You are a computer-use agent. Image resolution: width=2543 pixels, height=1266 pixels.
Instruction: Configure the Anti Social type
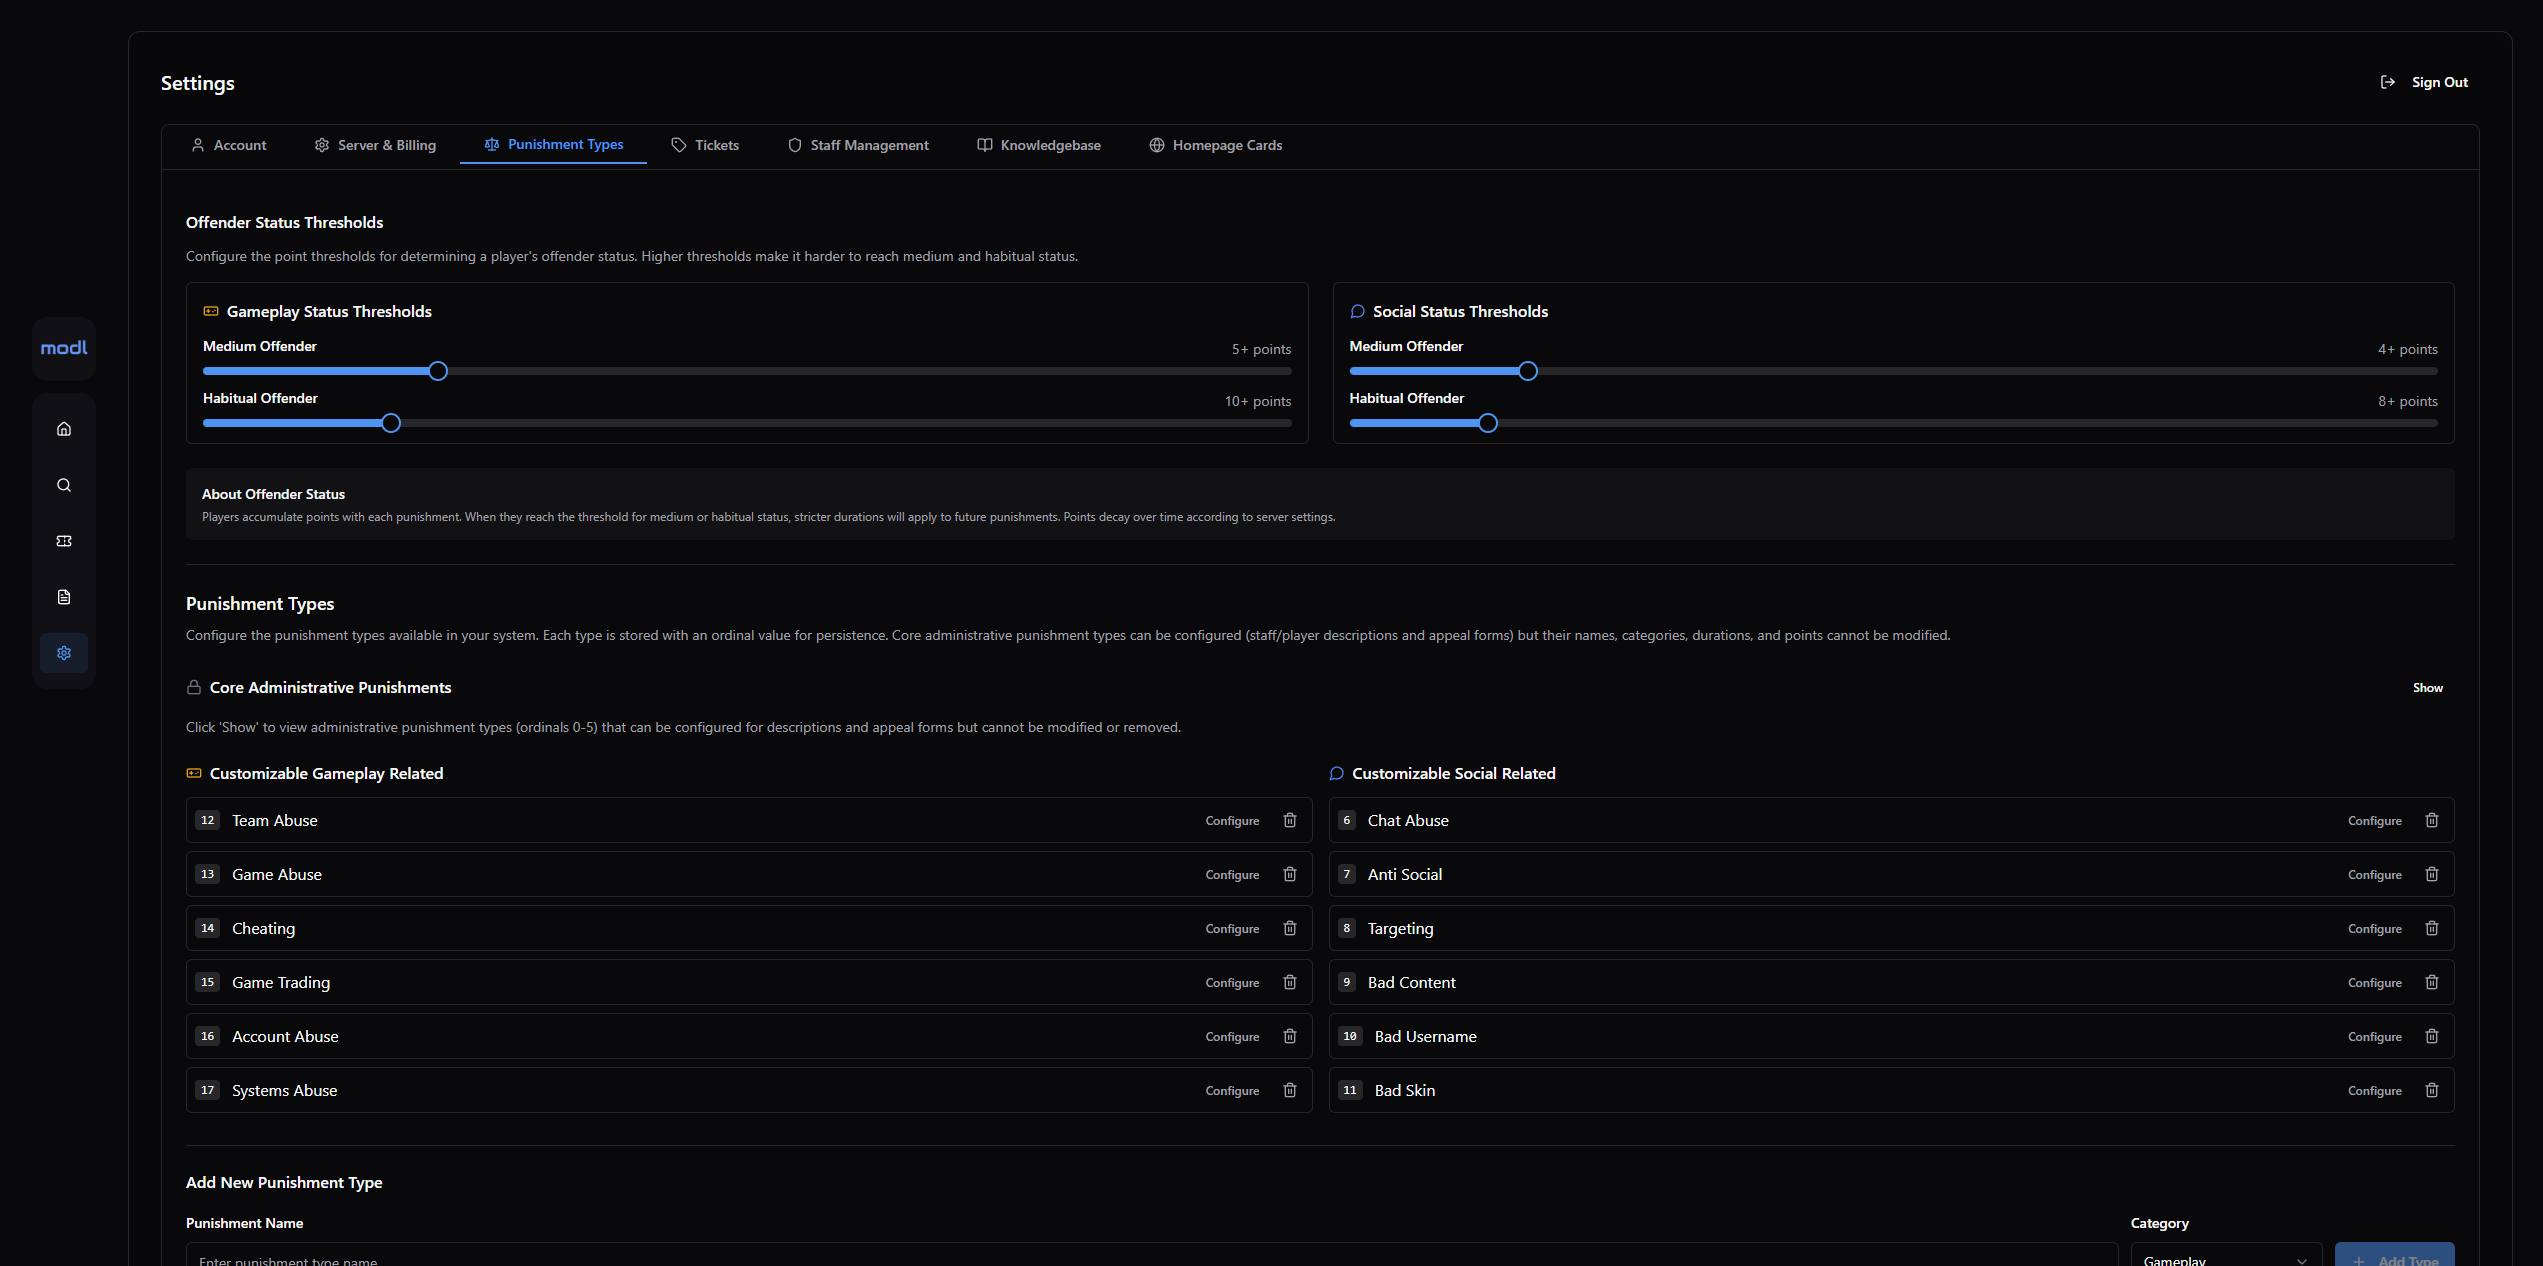(2375, 875)
